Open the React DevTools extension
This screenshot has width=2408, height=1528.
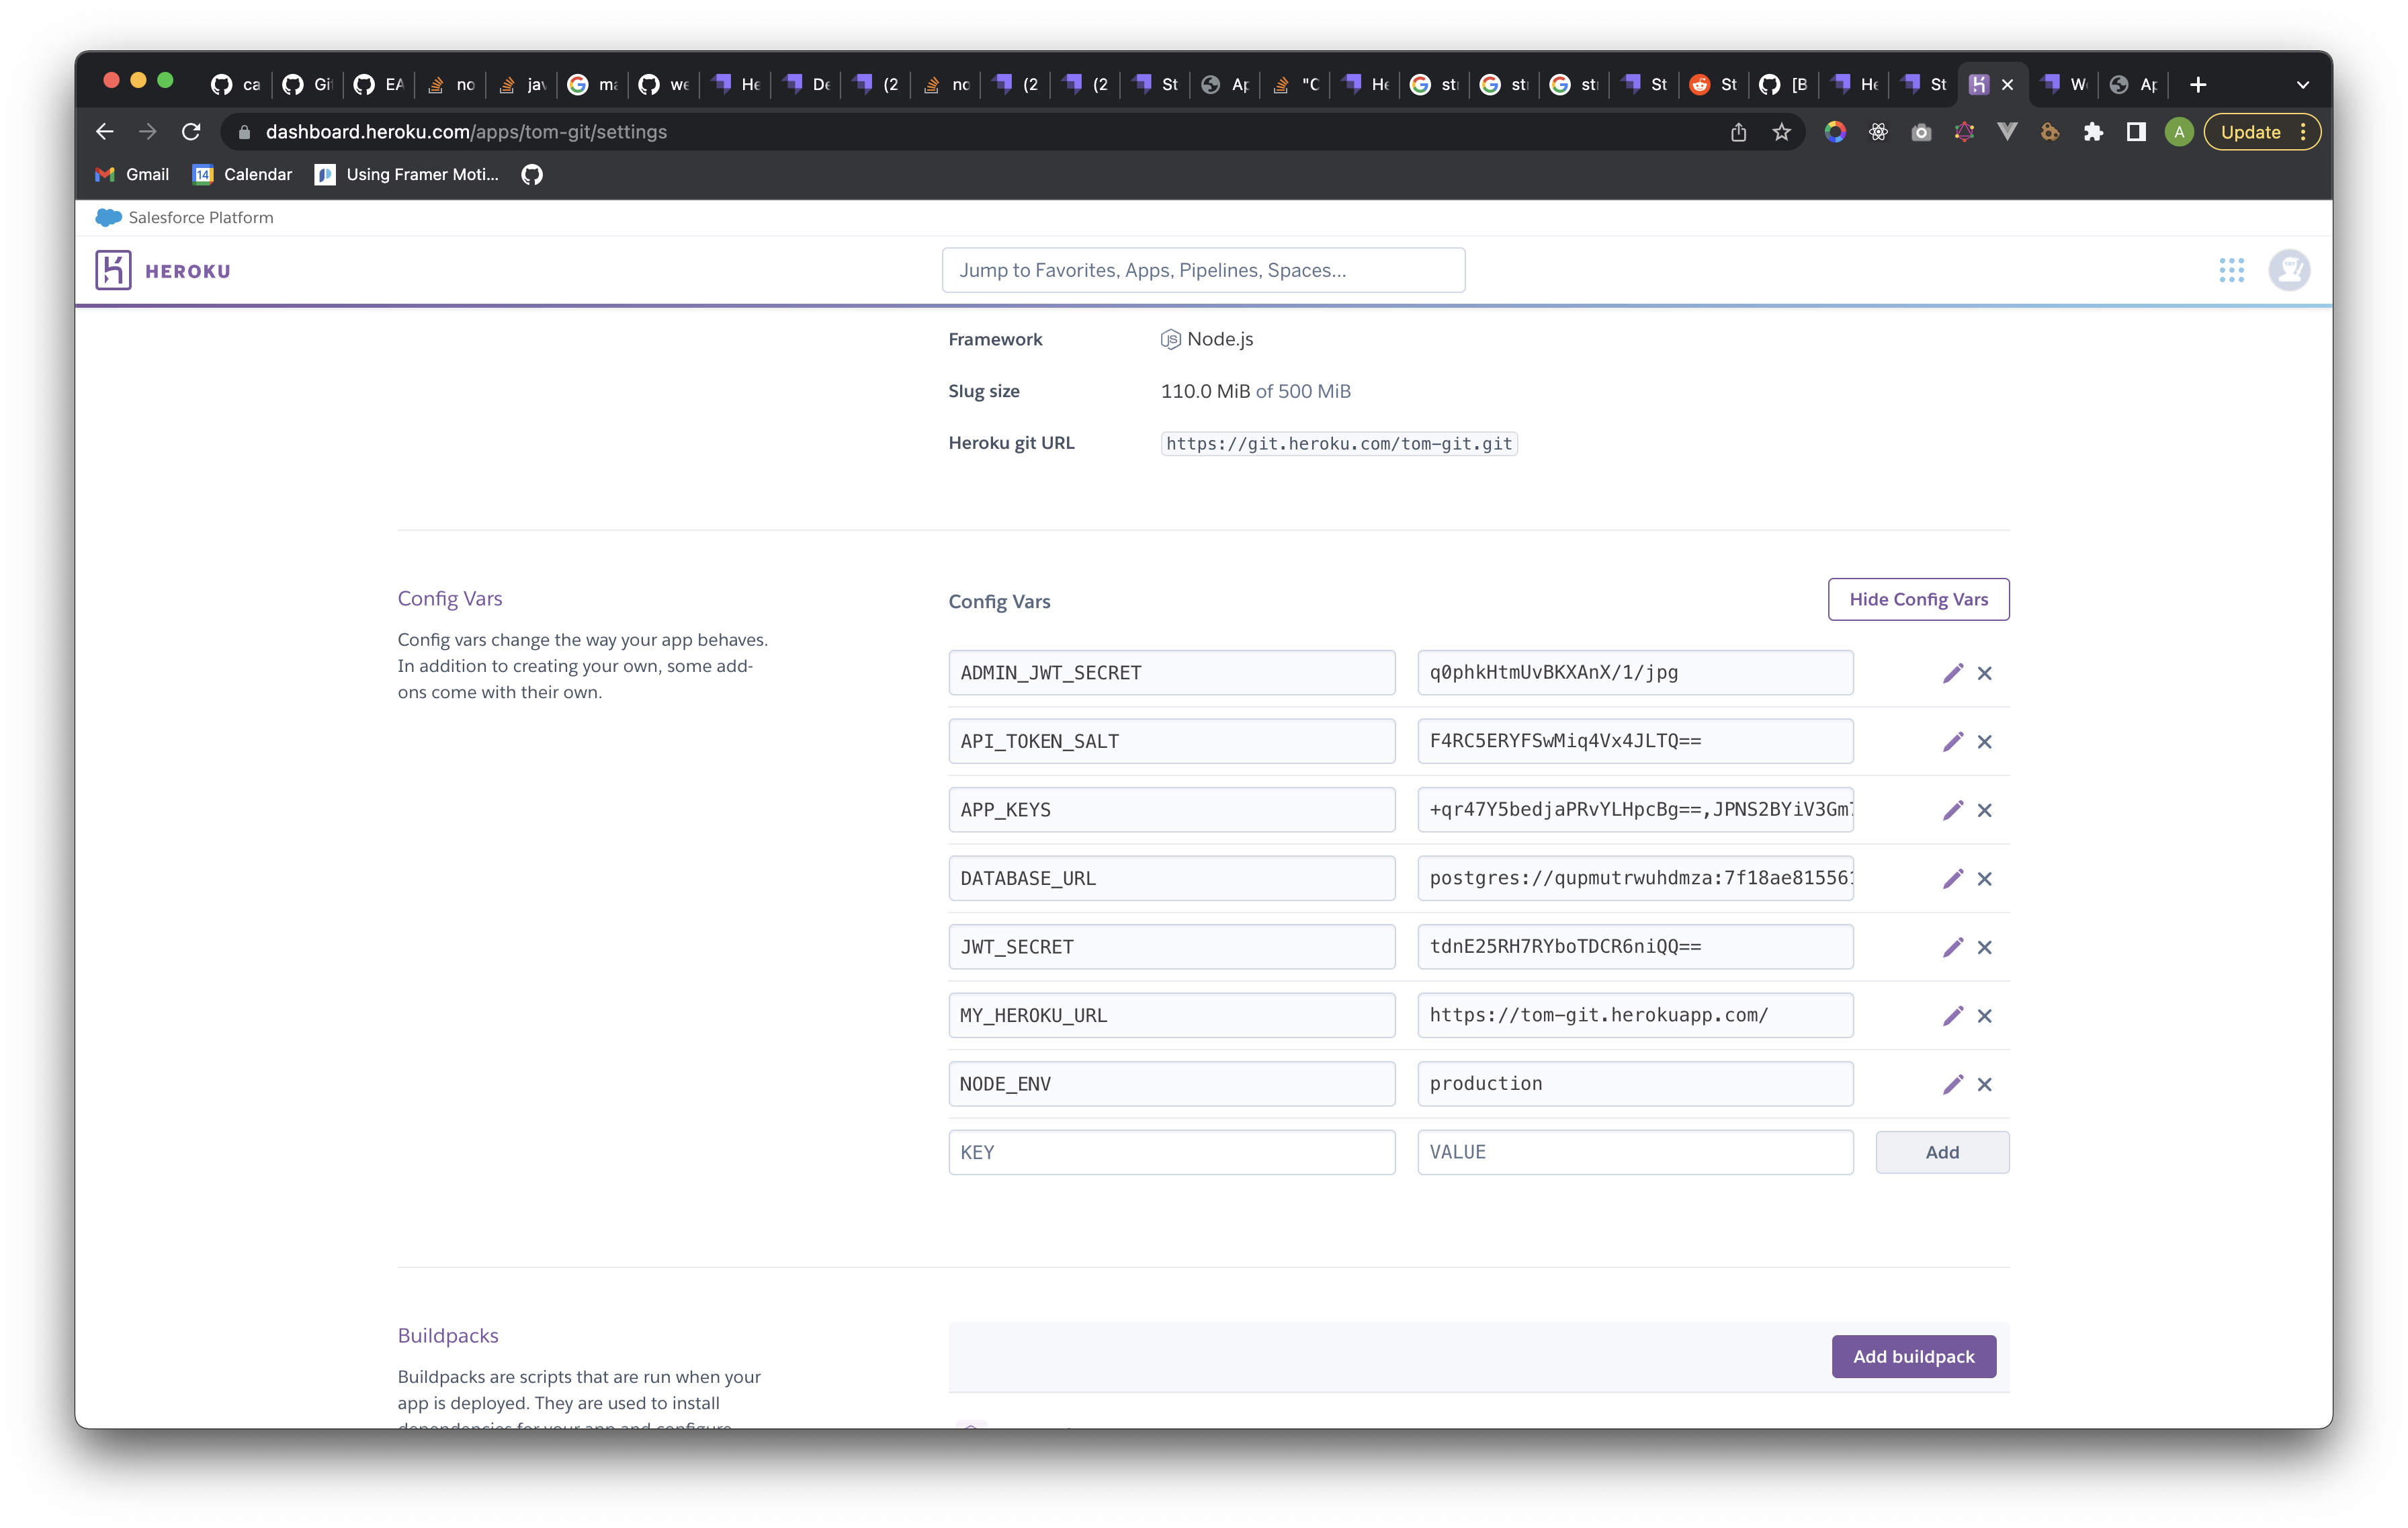(x=1878, y=131)
